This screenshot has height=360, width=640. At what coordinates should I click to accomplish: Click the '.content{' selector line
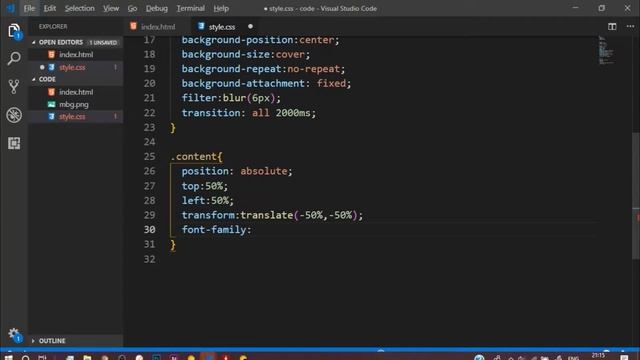pos(197,157)
